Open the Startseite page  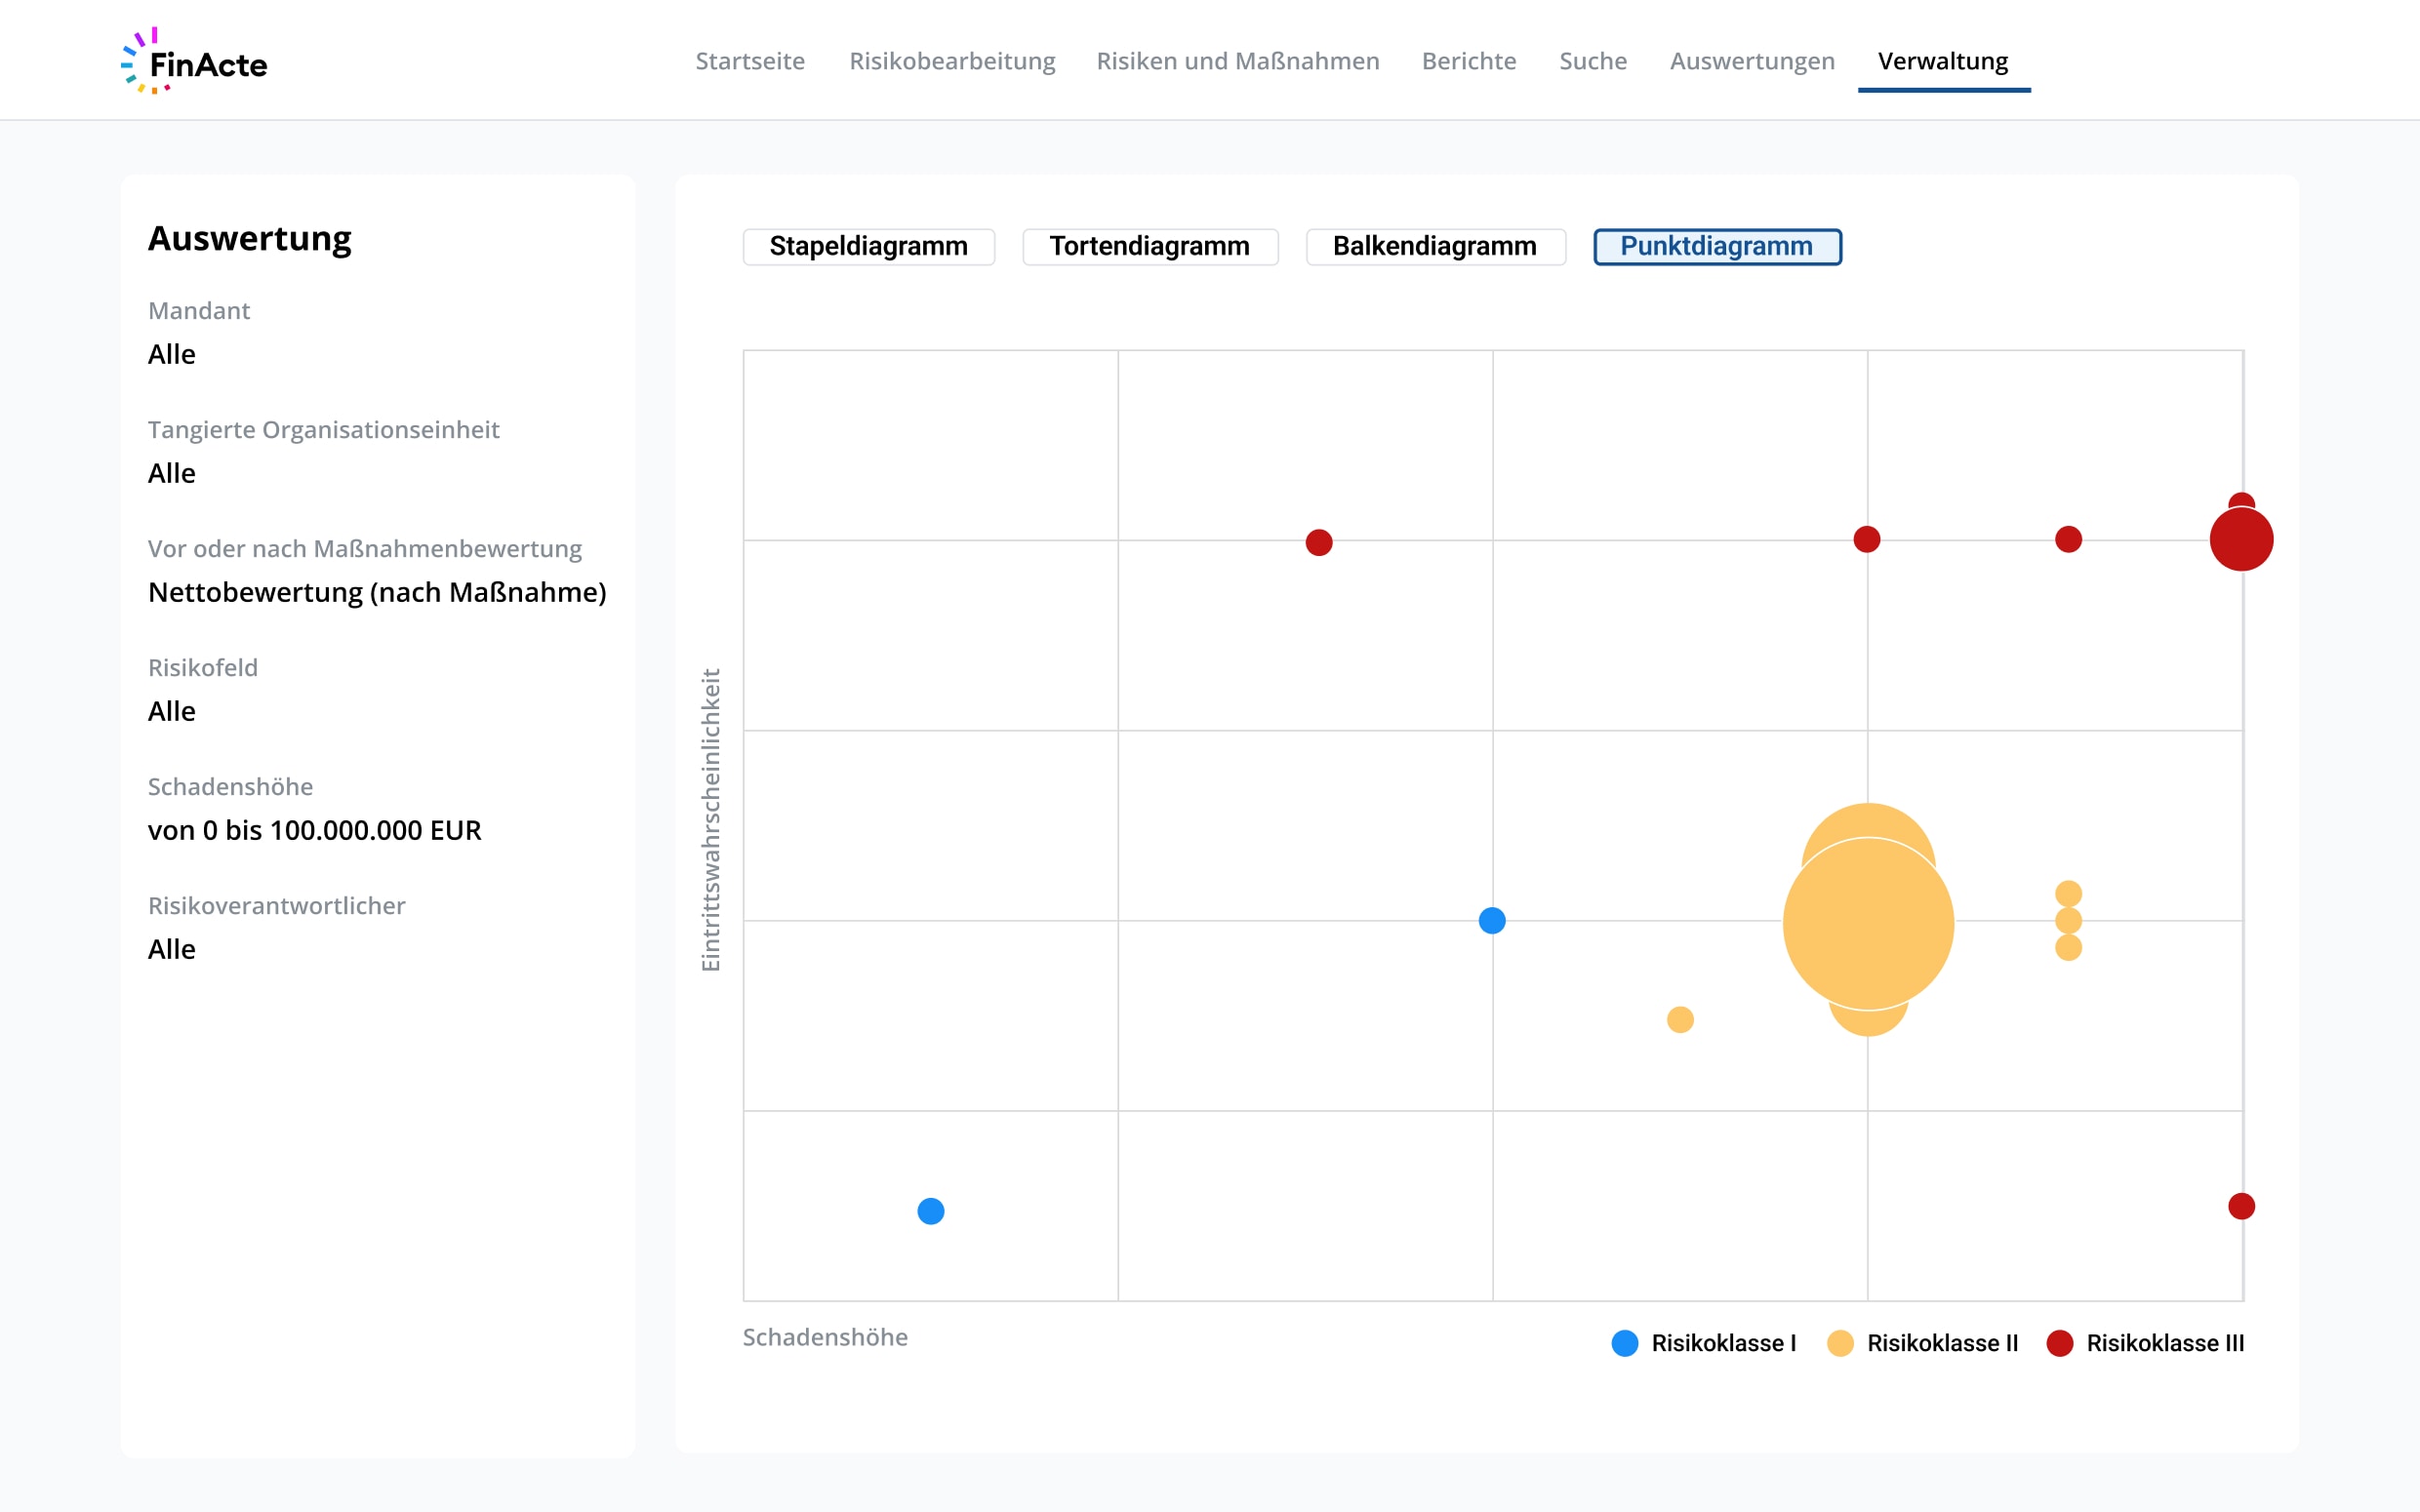(750, 61)
